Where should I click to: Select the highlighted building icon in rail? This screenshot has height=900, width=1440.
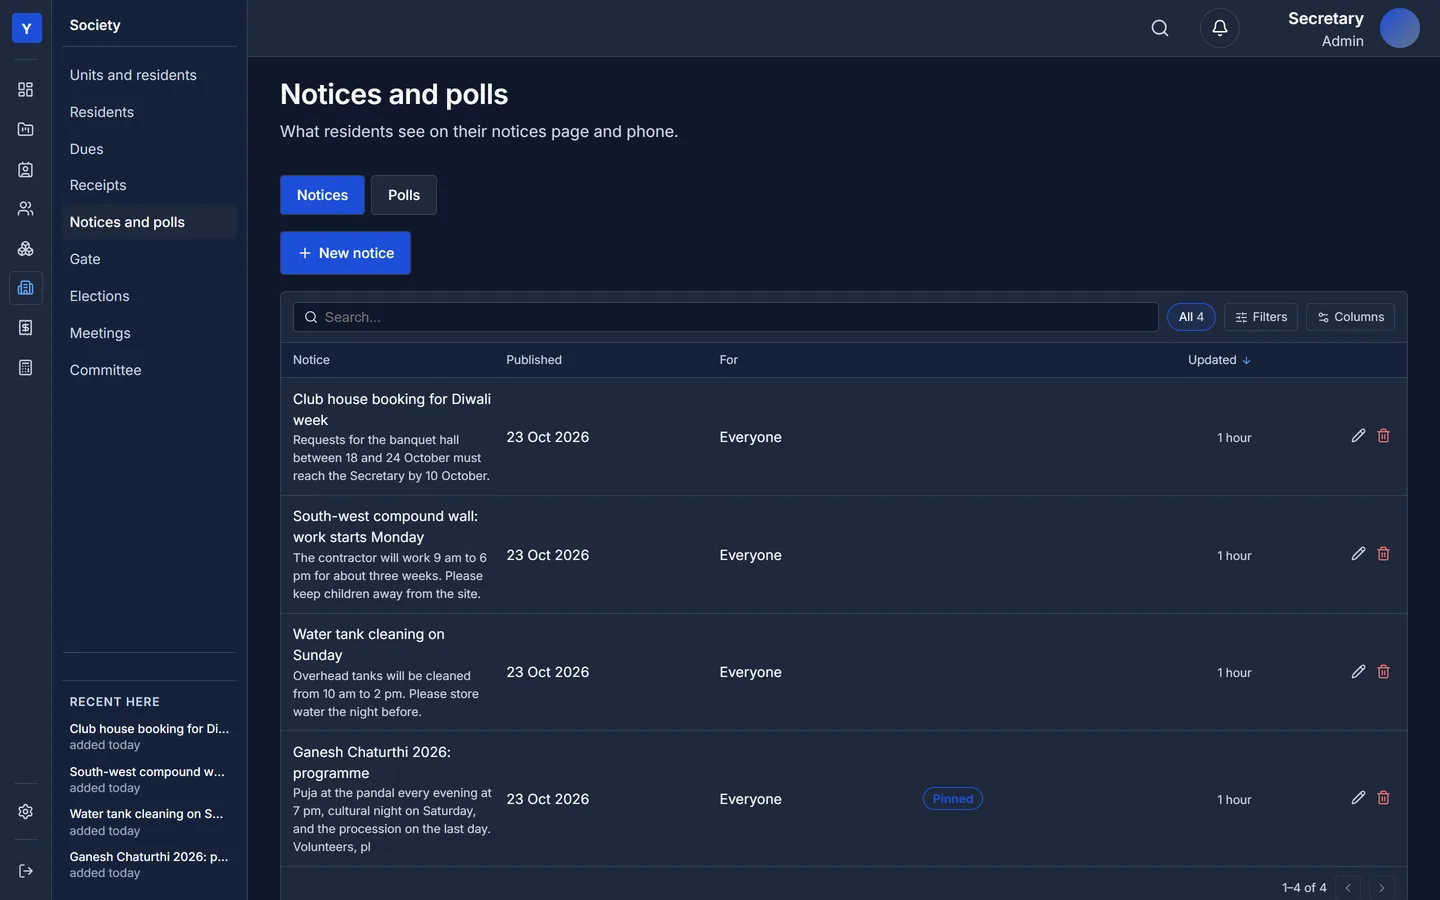(26, 288)
